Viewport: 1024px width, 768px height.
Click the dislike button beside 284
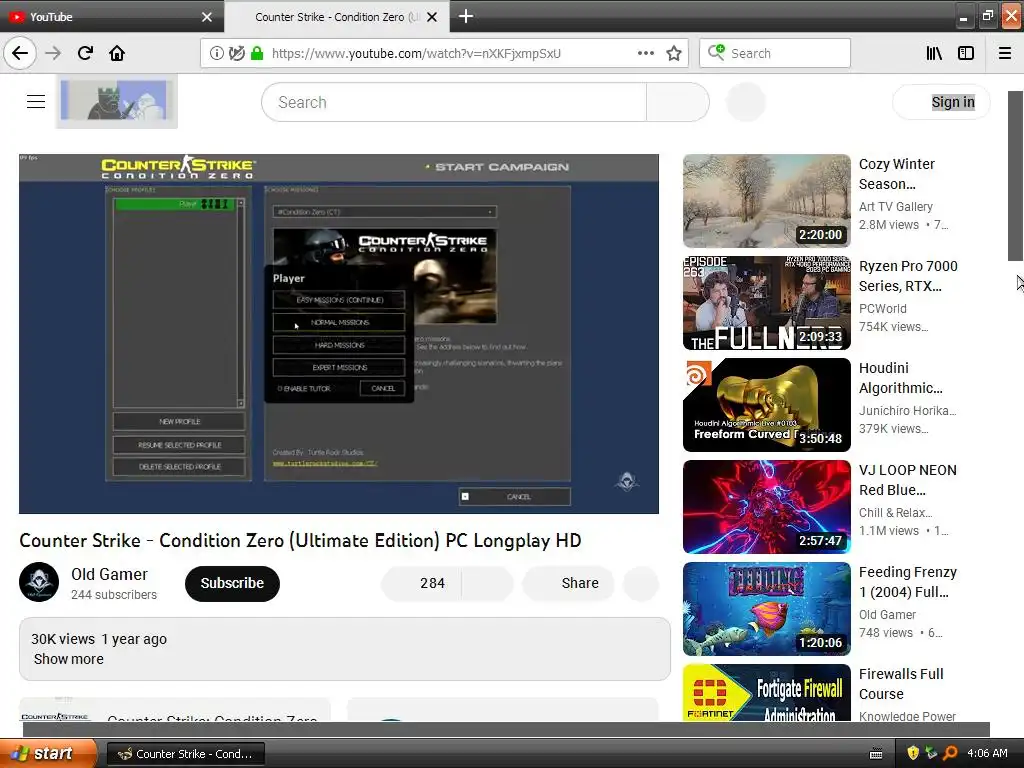point(488,583)
